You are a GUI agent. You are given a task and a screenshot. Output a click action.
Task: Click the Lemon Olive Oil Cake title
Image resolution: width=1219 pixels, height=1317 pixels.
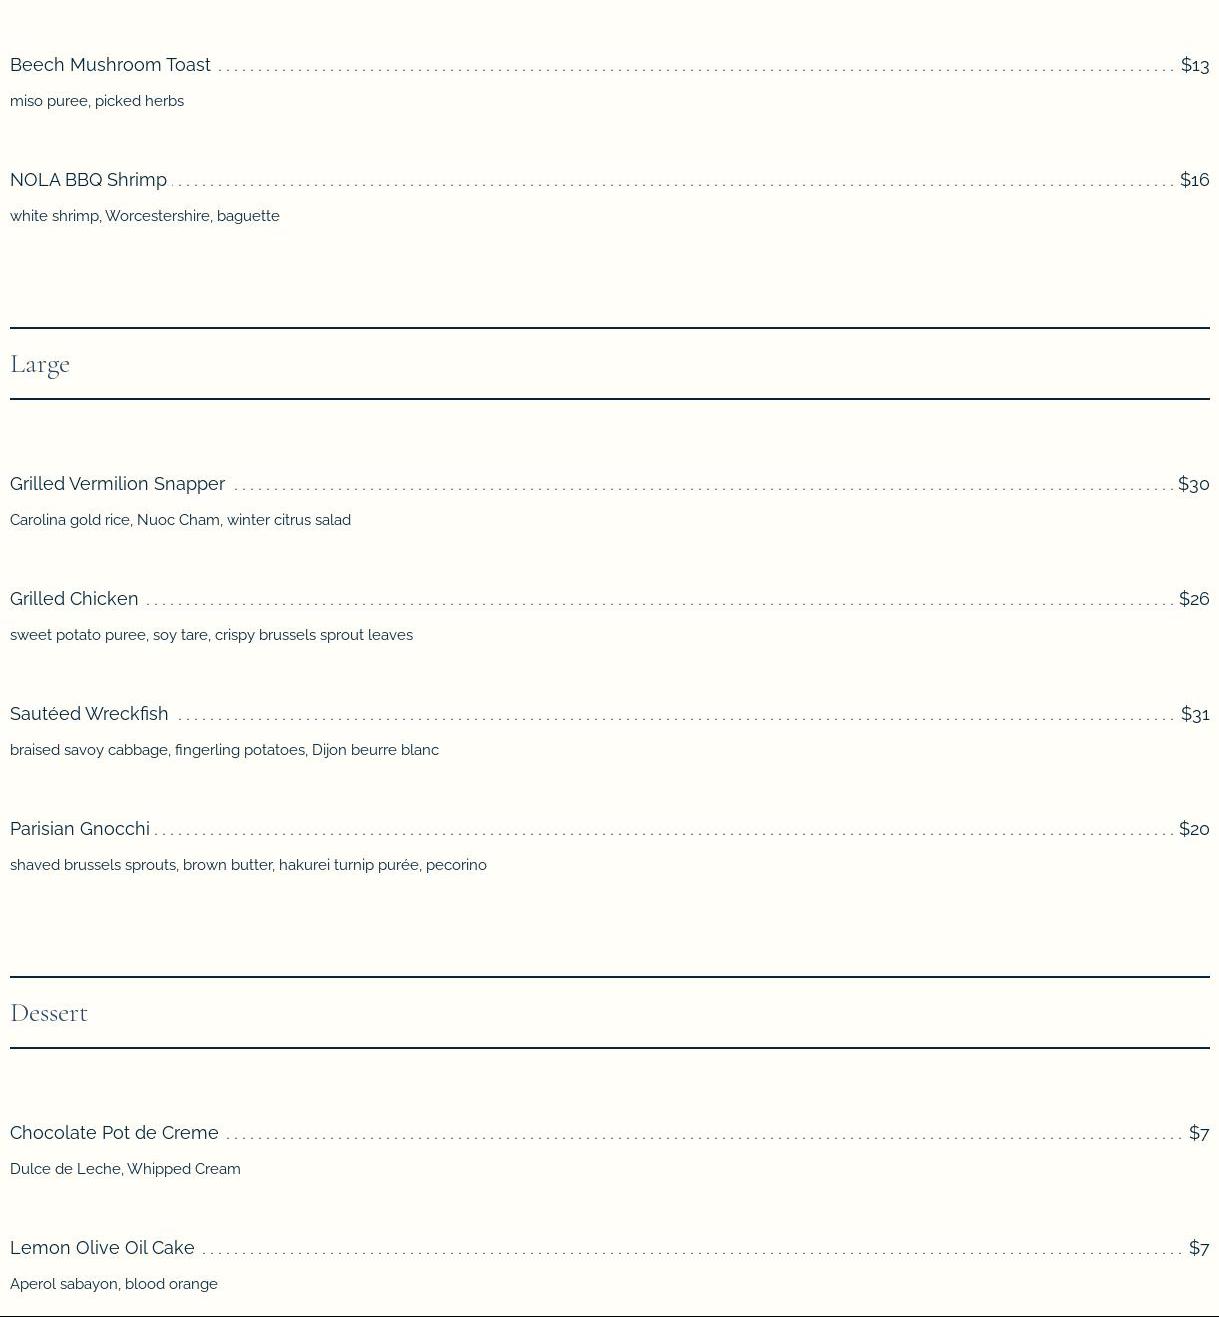pos(102,1248)
